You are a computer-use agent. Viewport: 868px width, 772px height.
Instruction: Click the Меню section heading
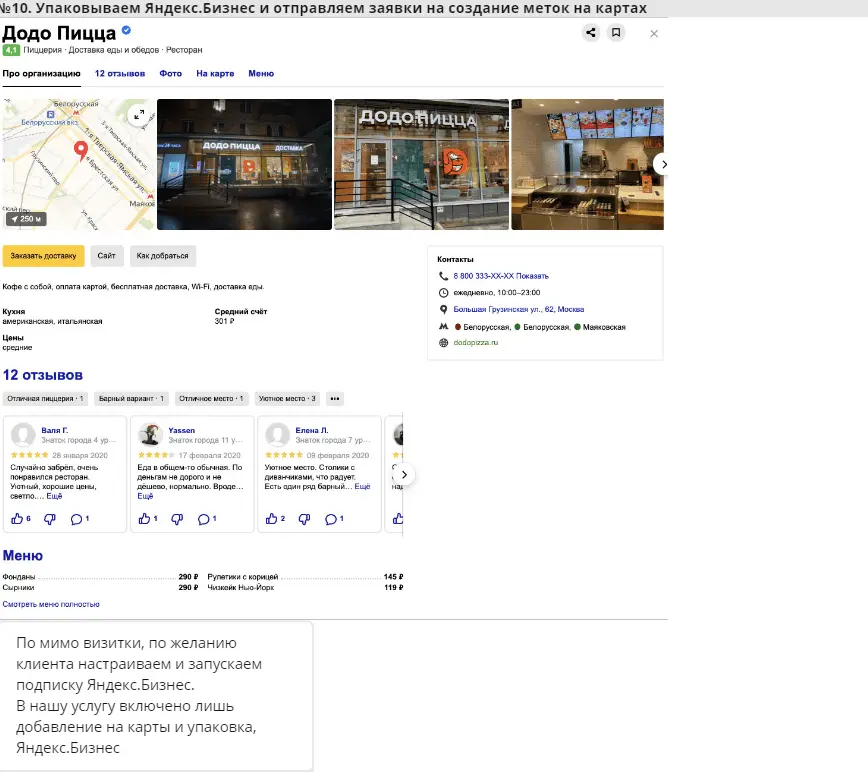coord(23,556)
